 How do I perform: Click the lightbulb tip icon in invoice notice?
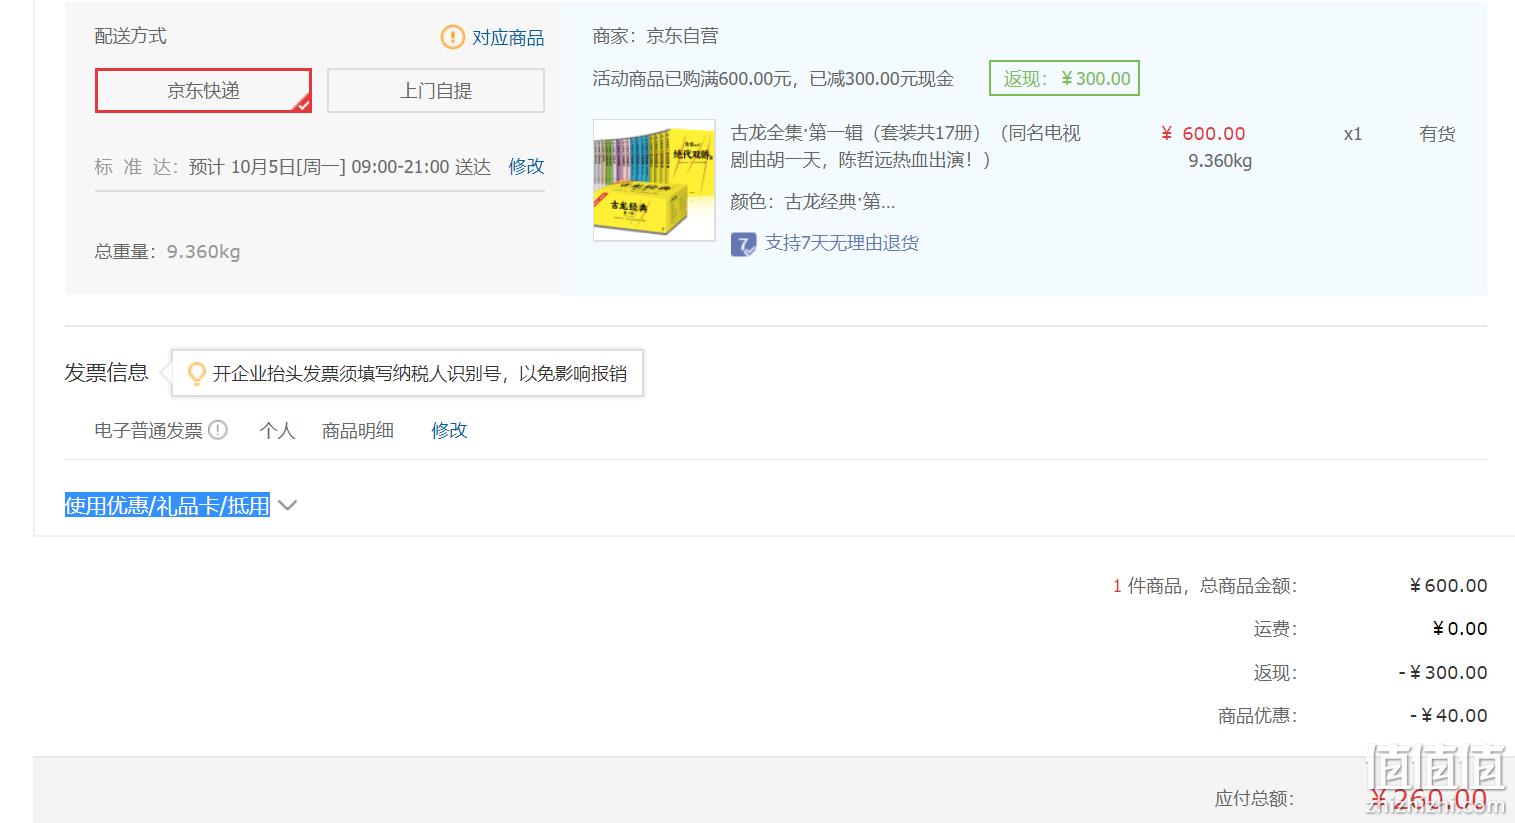[197, 373]
